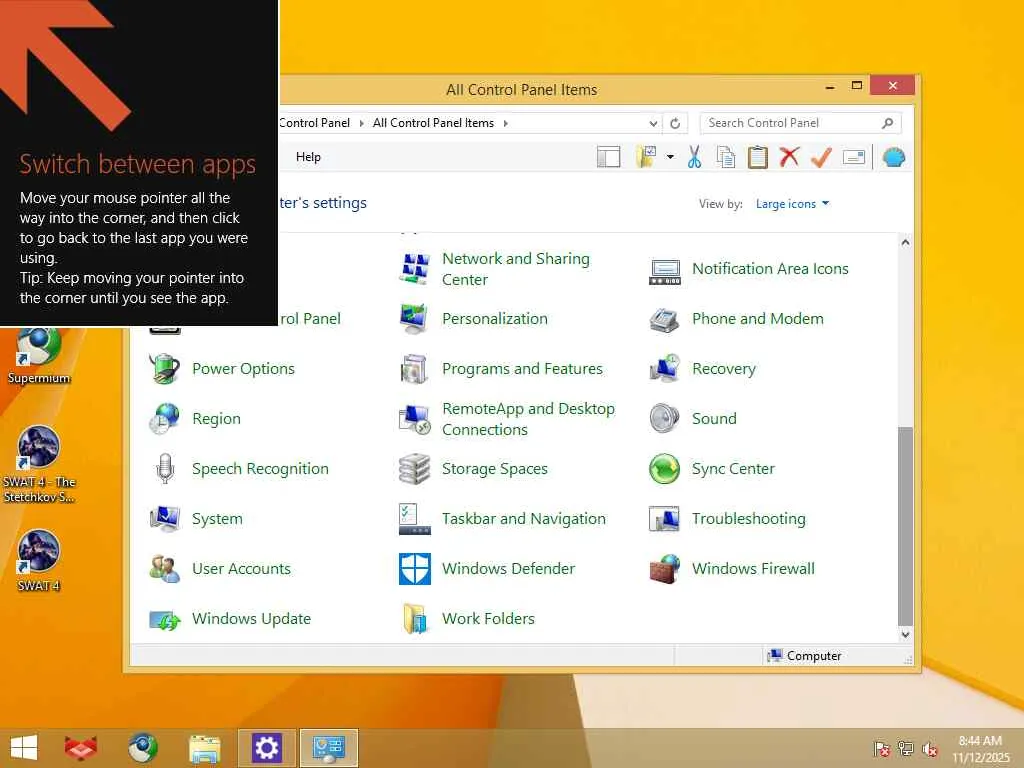This screenshot has width=1024, height=768.
Task: Click the address bar refresh button
Action: (x=675, y=123)
